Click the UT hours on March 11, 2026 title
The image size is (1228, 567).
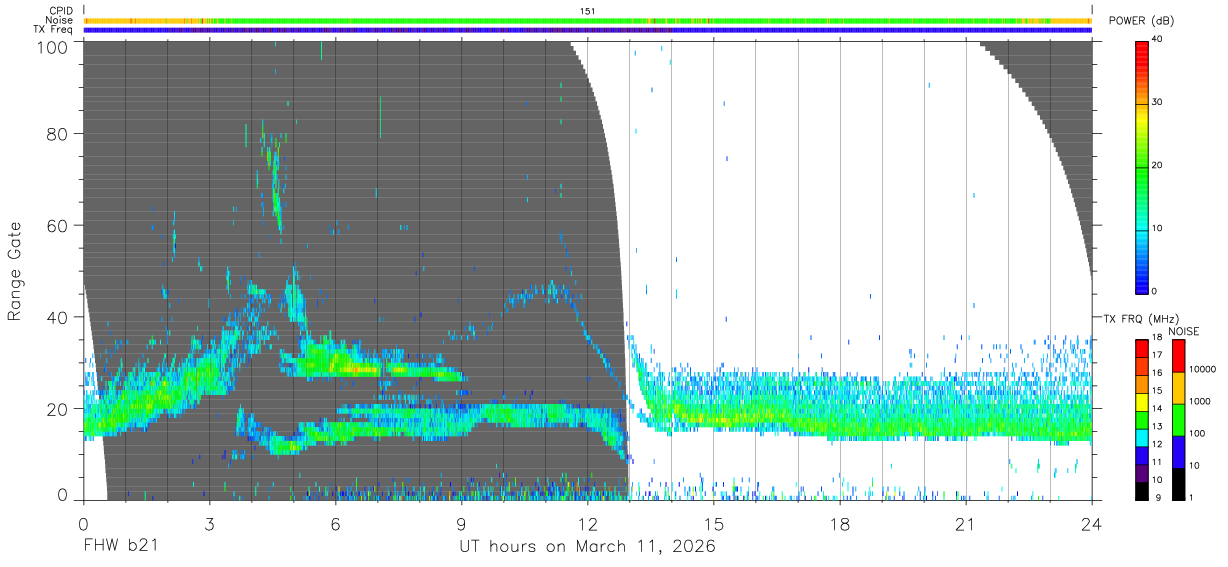click(588, 547)
